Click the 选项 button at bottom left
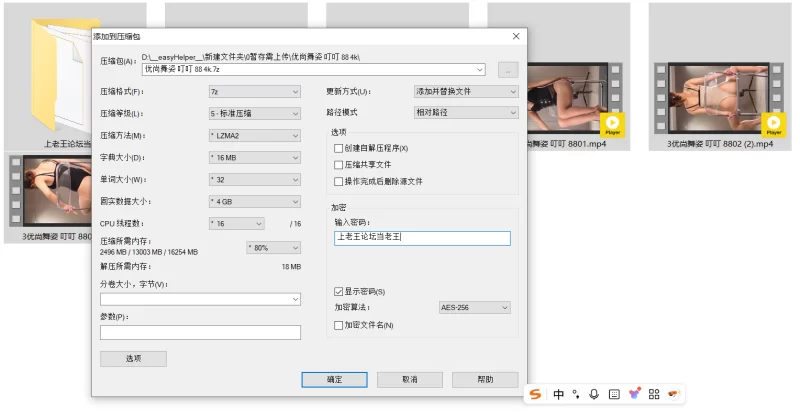The height and width of the screenshot is (418, 800). 133,358
